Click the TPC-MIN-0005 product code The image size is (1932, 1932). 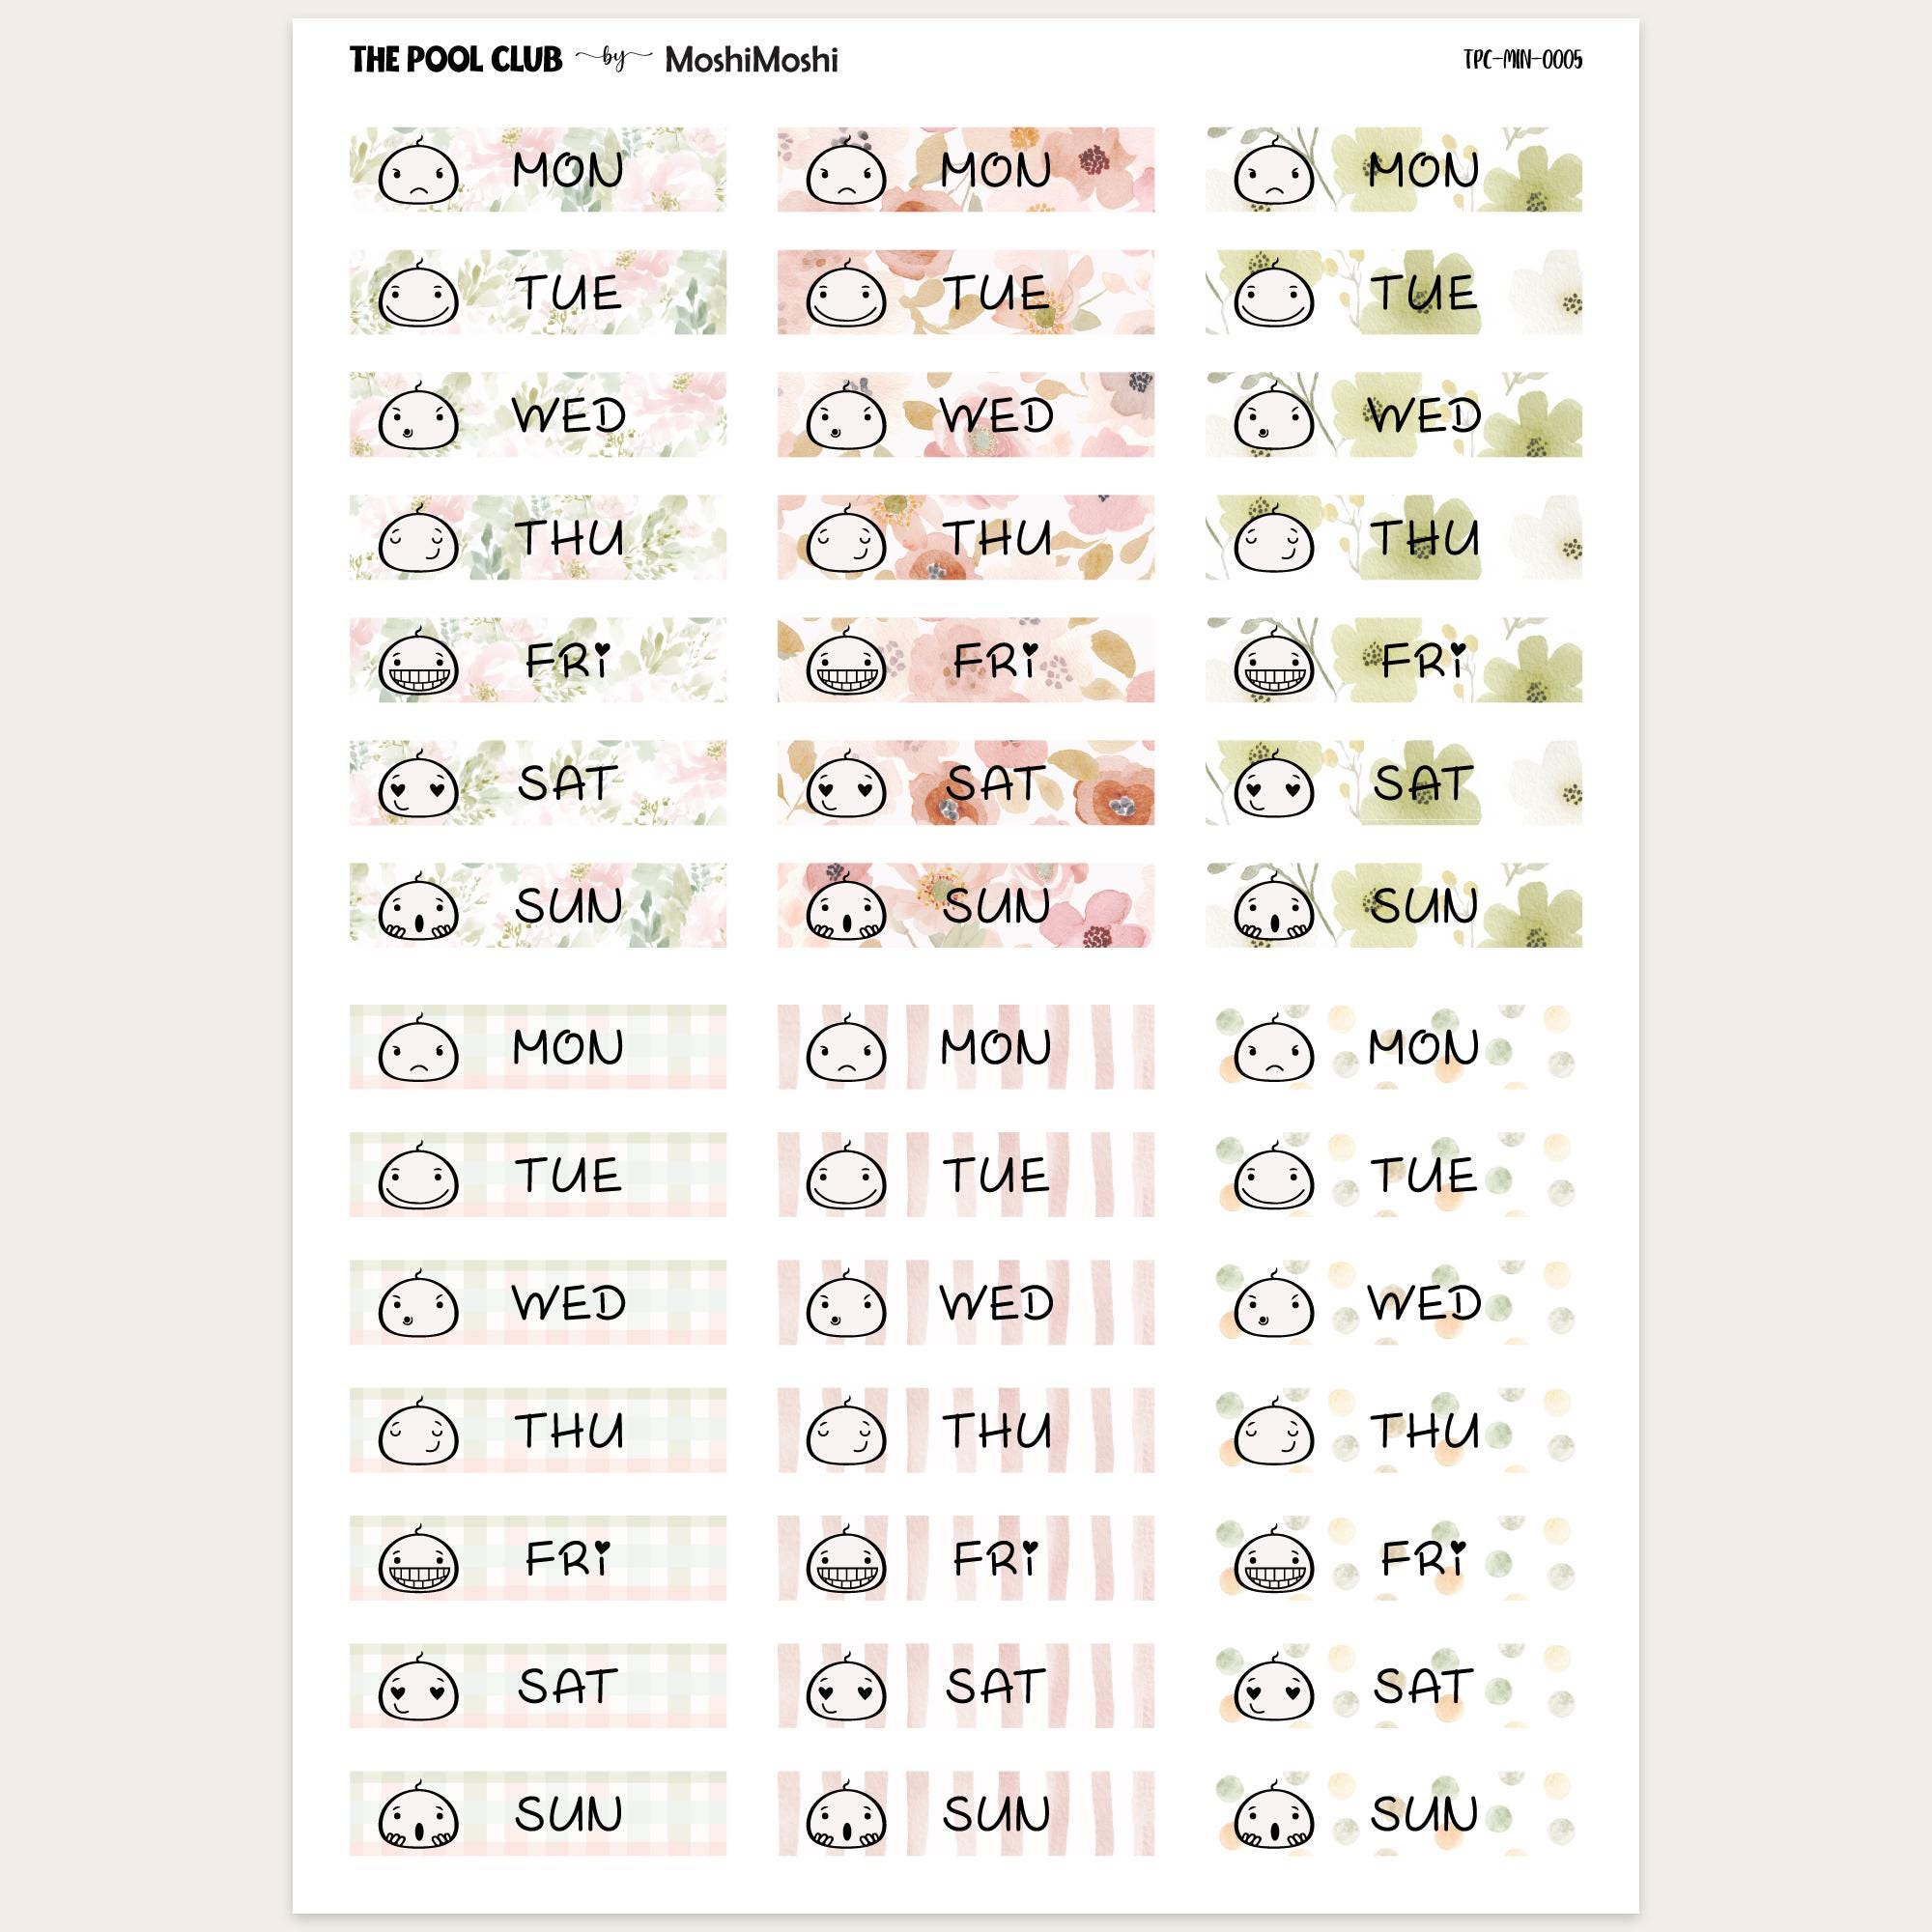pos(1523,60)
